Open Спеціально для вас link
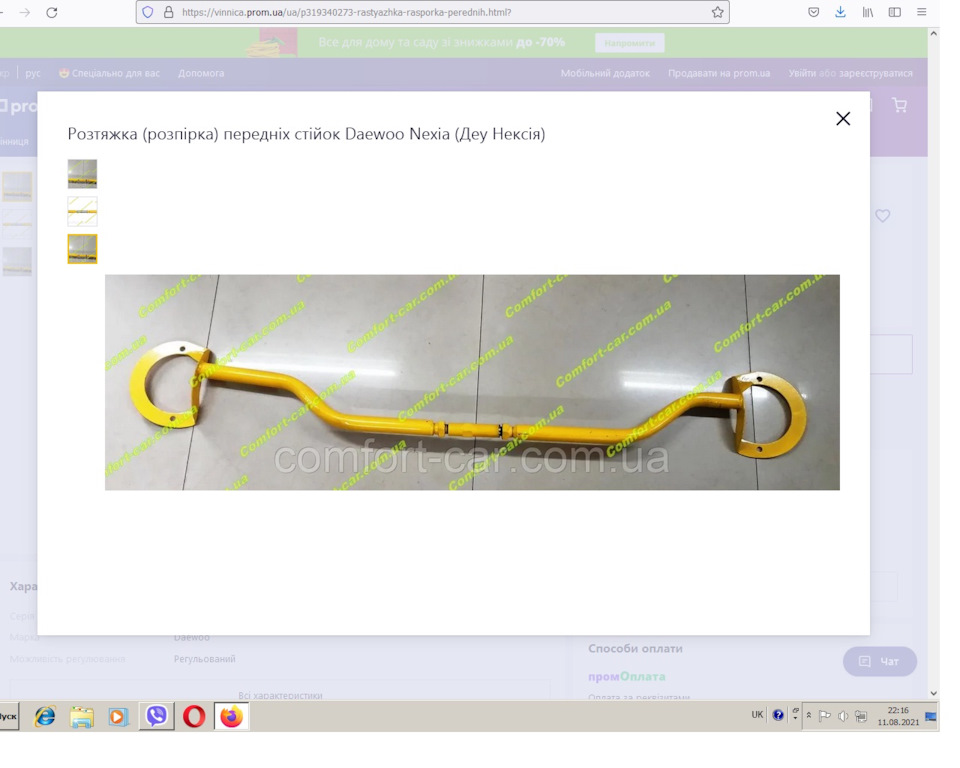Viewport: 960px width, 768px height. 110,73
